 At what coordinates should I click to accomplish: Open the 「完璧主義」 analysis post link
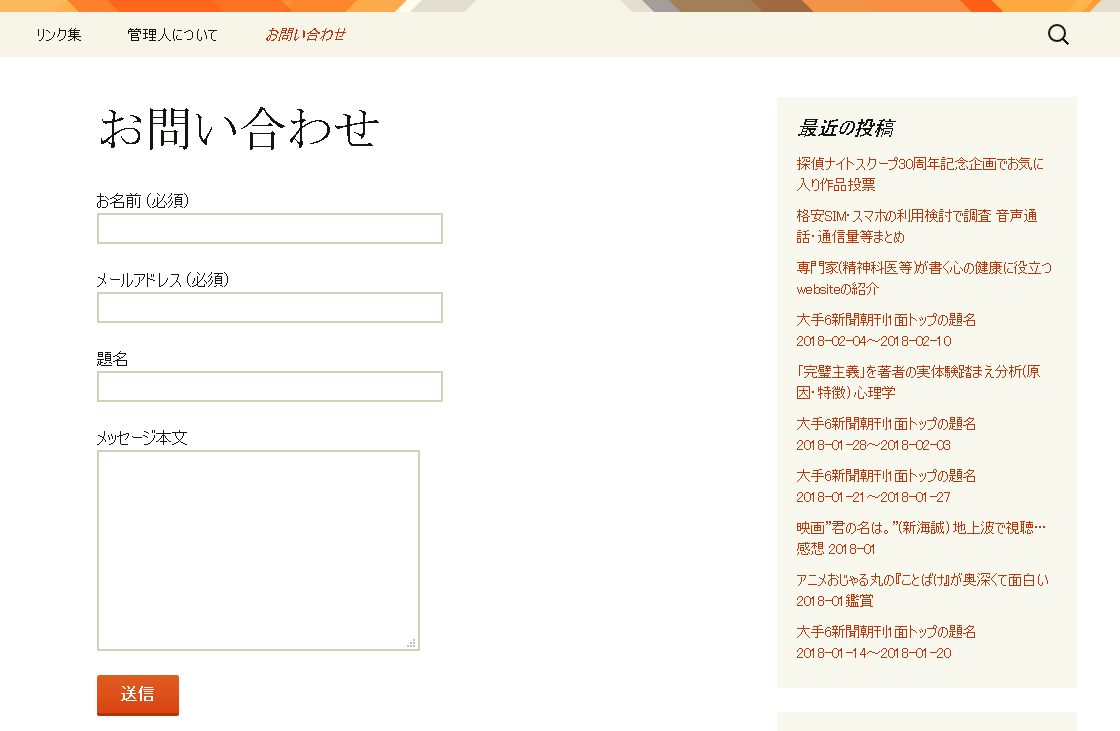click(917, 372)
